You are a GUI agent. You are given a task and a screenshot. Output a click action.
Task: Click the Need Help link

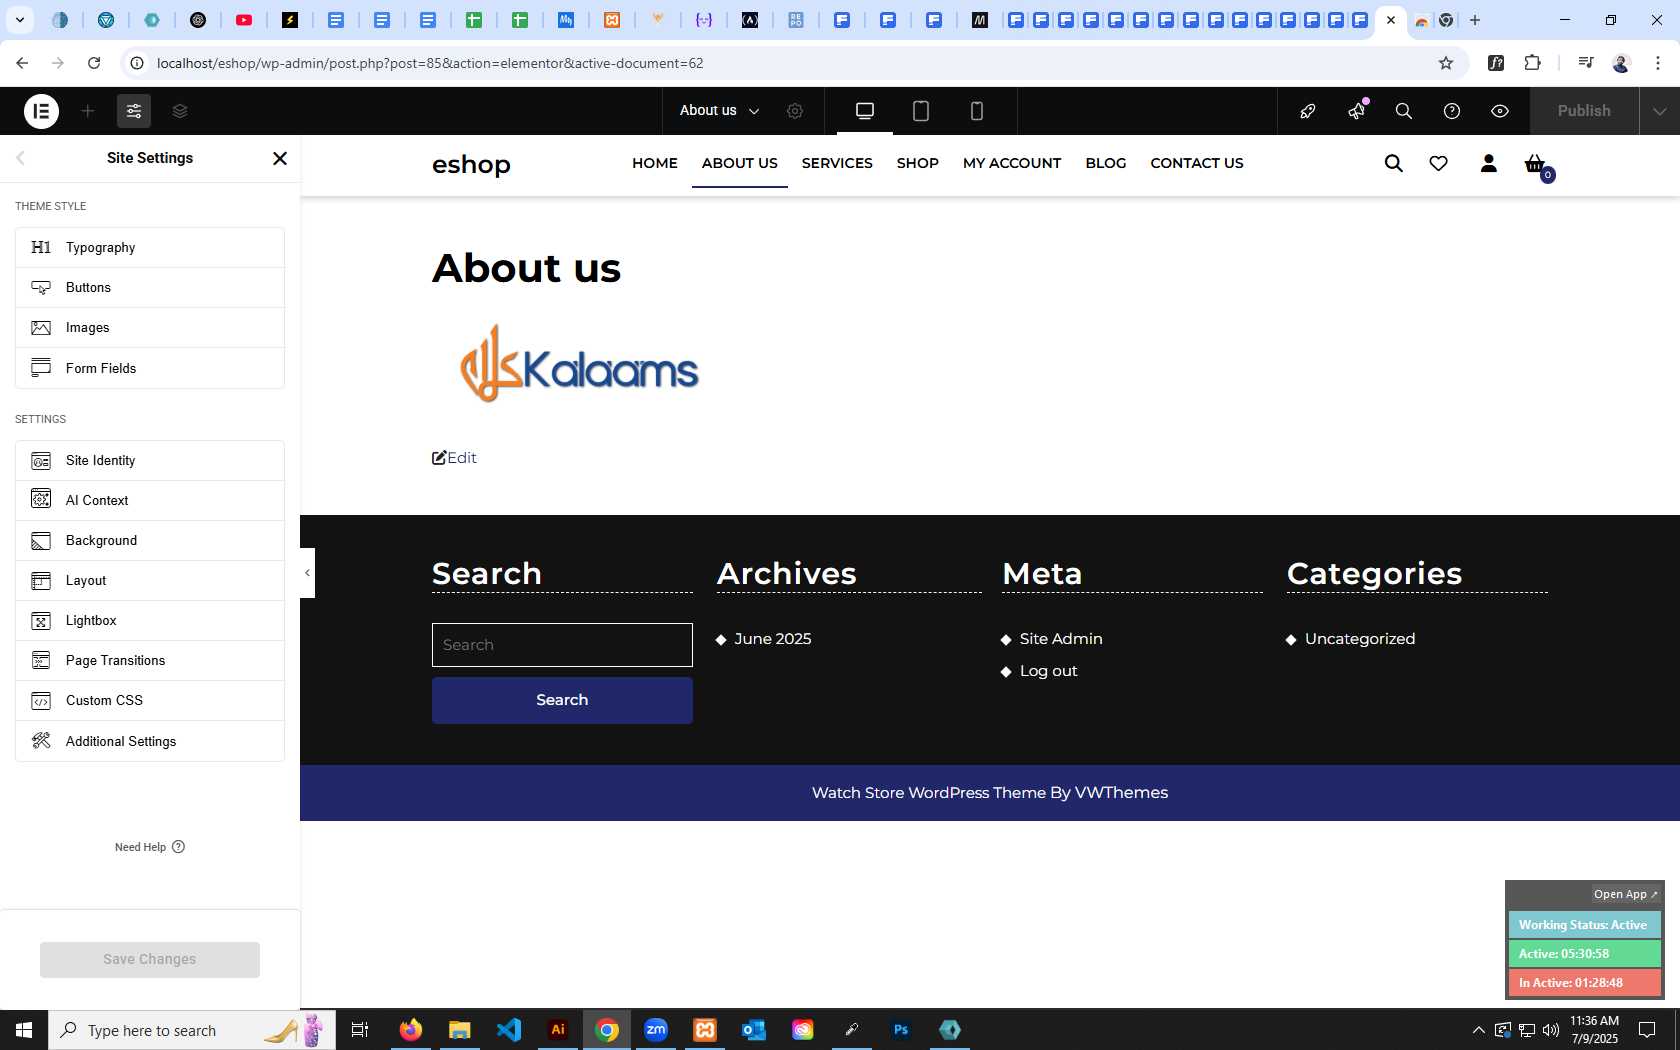[x=150, y=847]
